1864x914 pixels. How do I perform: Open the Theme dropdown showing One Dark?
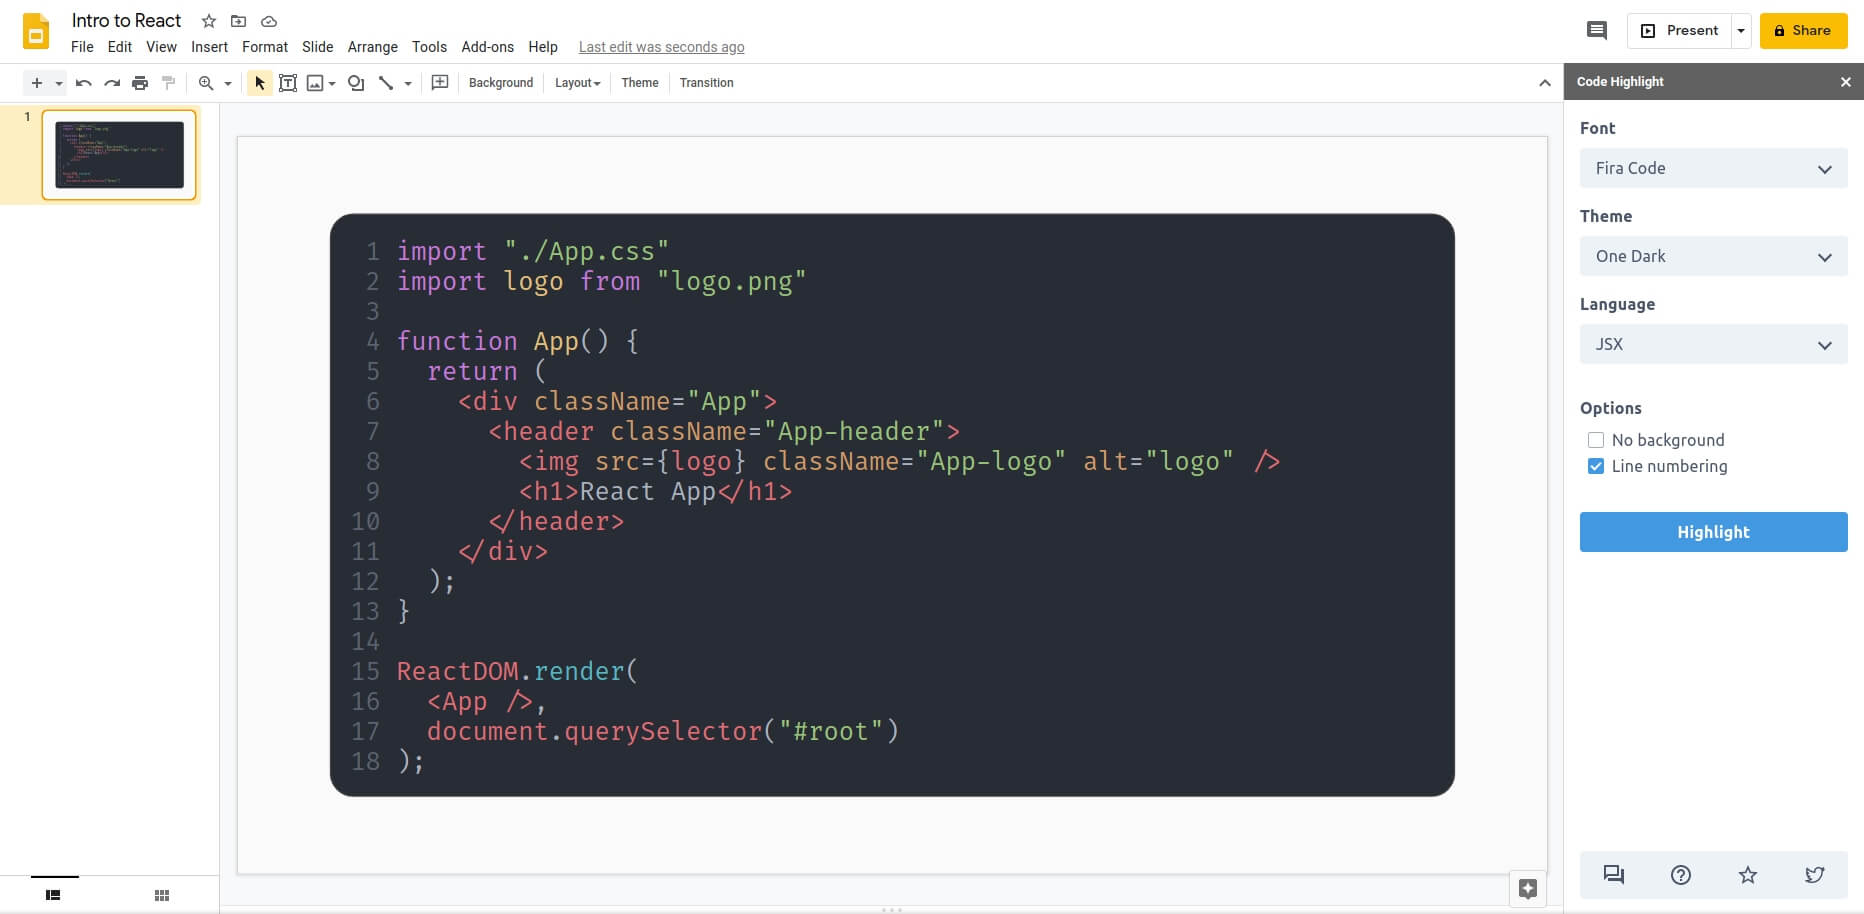(1713, 256)
